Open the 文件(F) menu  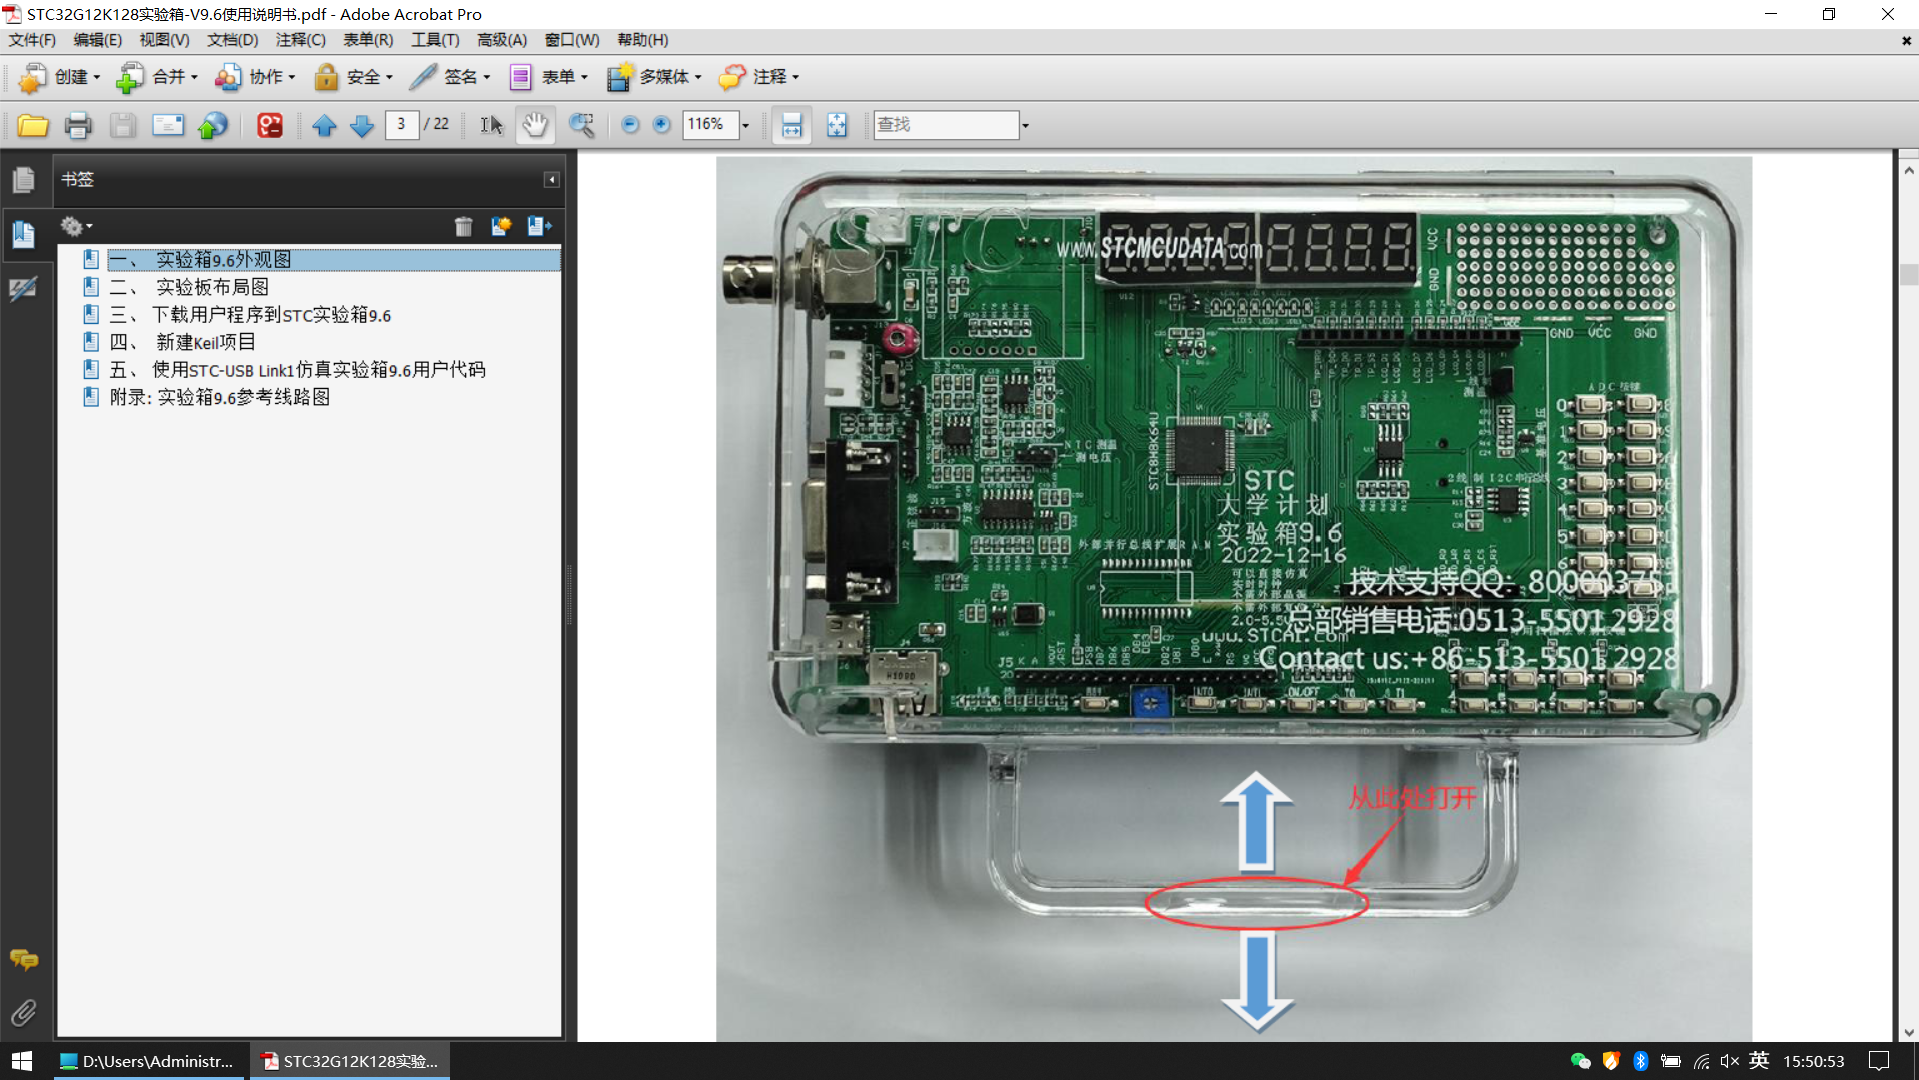tap(32, 40)
